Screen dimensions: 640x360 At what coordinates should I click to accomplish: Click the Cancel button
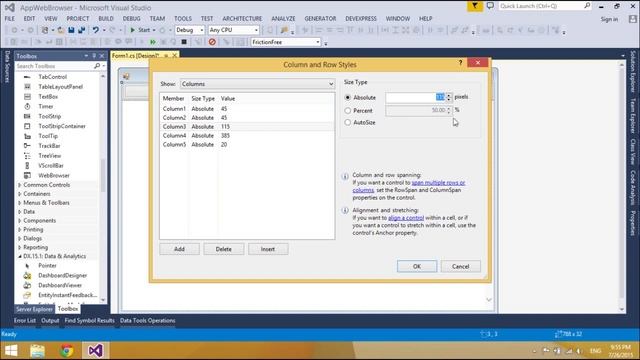(460, 267)
